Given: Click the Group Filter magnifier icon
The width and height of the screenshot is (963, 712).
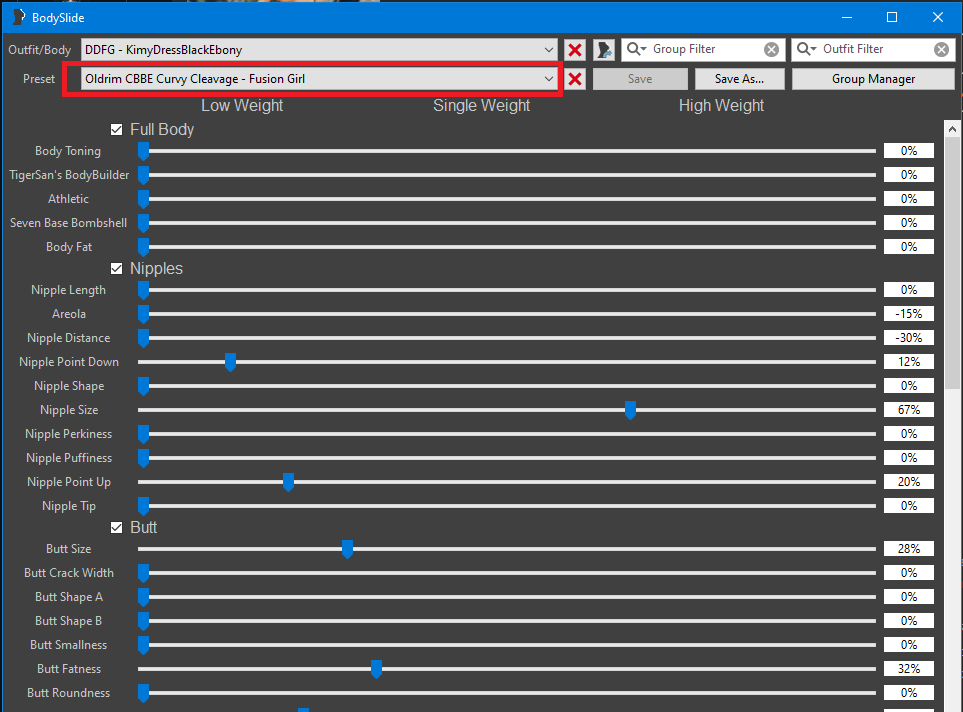Looking at the screenshot, I should point(636,49).
